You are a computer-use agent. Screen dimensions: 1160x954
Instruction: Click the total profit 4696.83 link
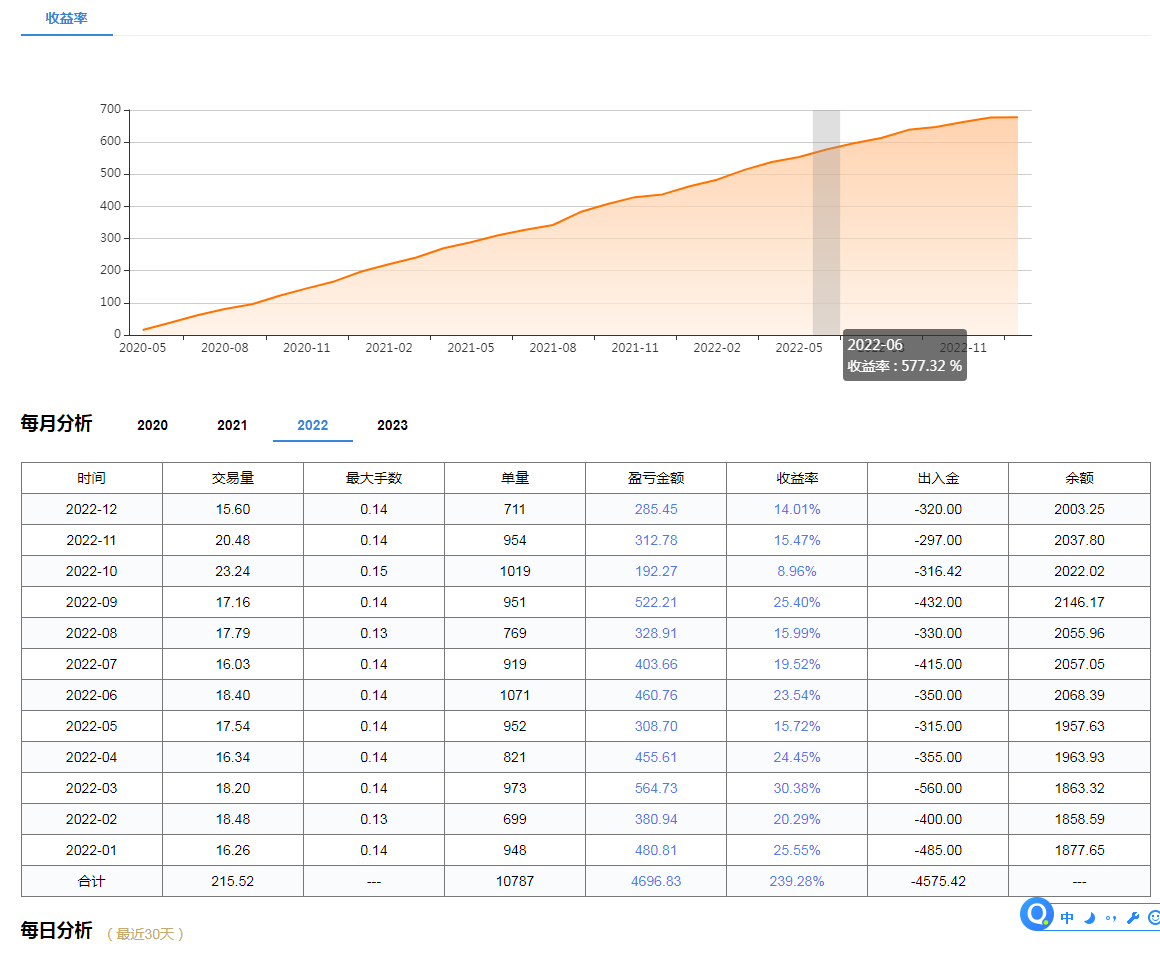click(x=656, y=881)
